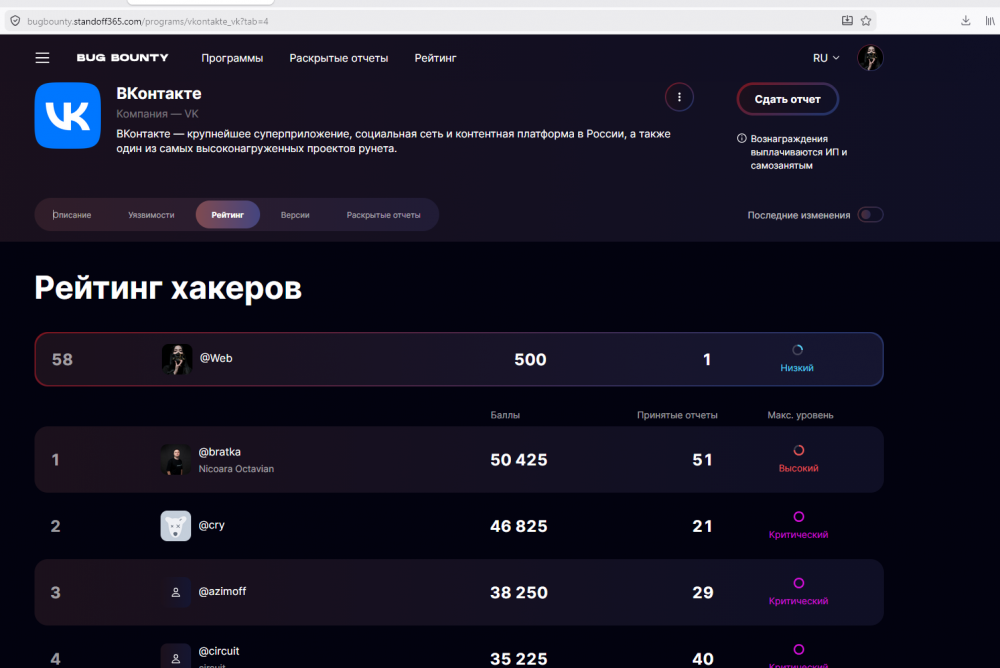The height and width of the screenshot is (668, 1000).
Task: Click @Web user avatar
Action: (x=177, y=359)
